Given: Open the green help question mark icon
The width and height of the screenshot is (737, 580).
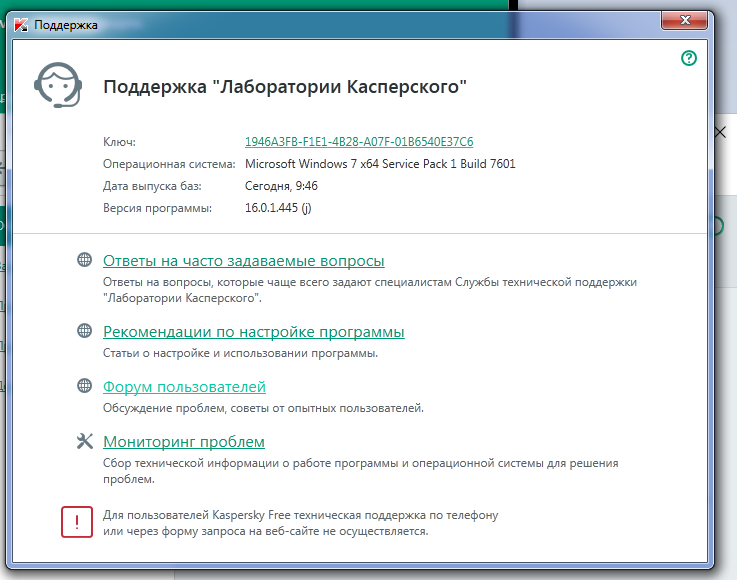Looking at the screenshot, I should point(689,58).
